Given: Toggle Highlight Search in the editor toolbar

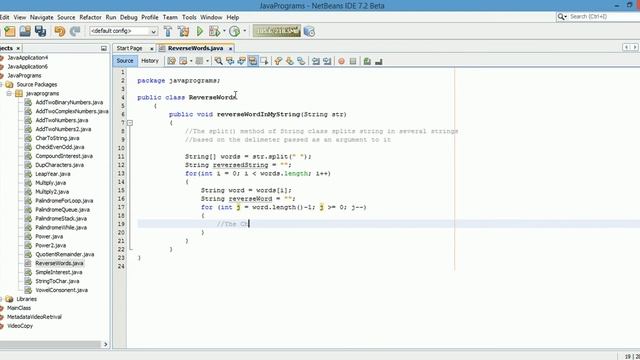Looking at the screenshot, I should [253, 61].
